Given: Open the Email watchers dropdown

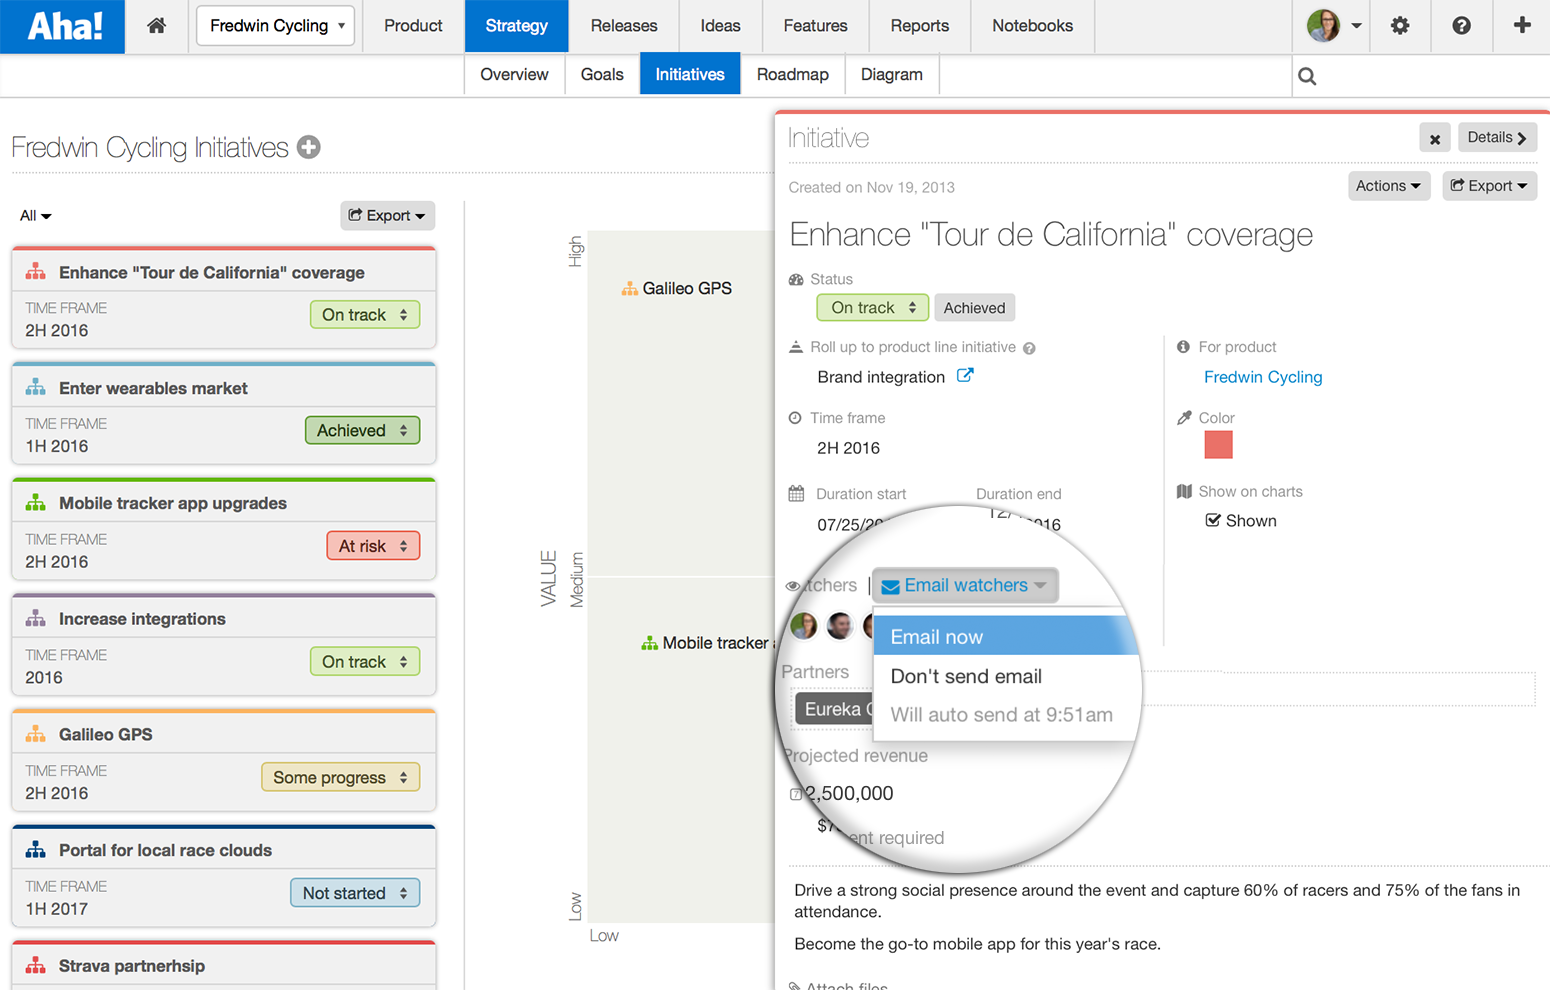Looking at the screenshot, I should 964,585.
